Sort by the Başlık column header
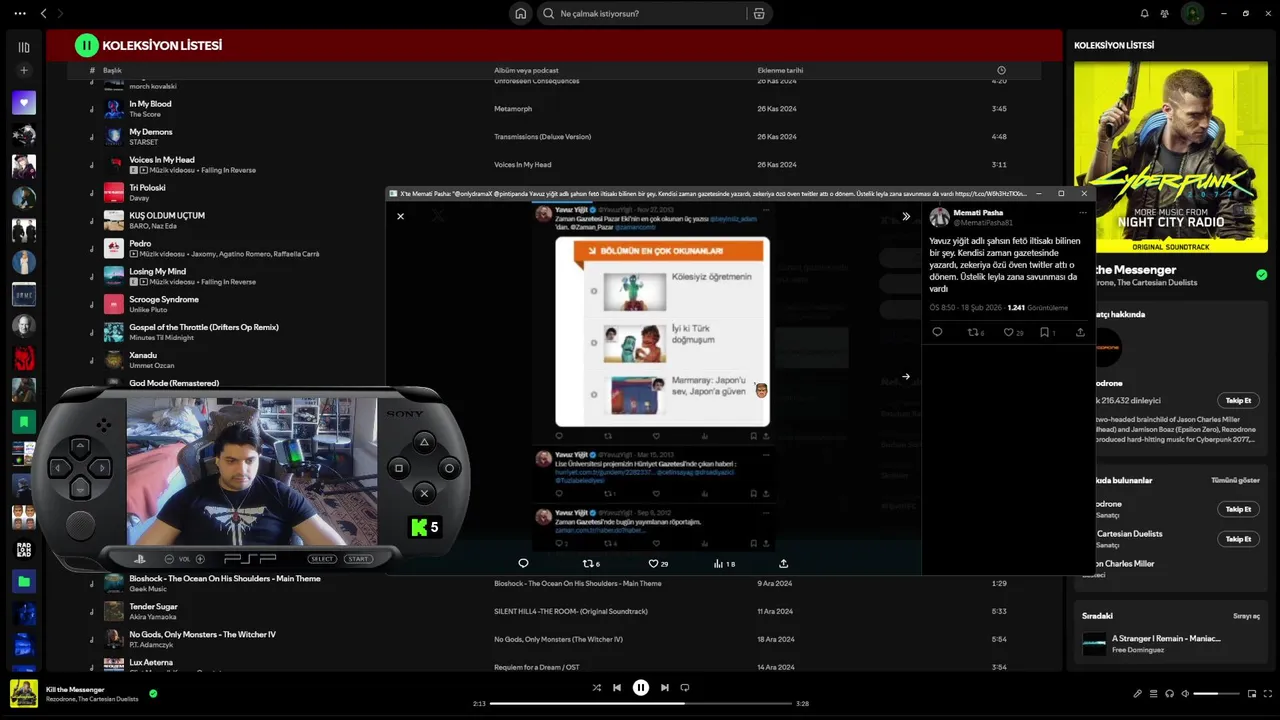 click(112, 70)
